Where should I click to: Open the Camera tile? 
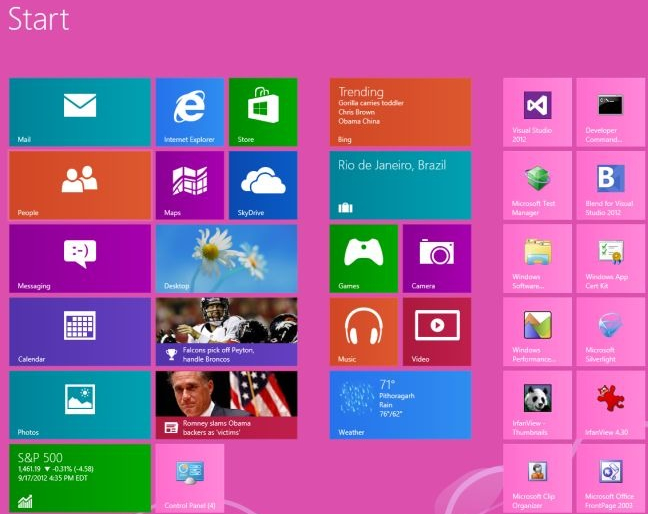(x=437, y=259)
